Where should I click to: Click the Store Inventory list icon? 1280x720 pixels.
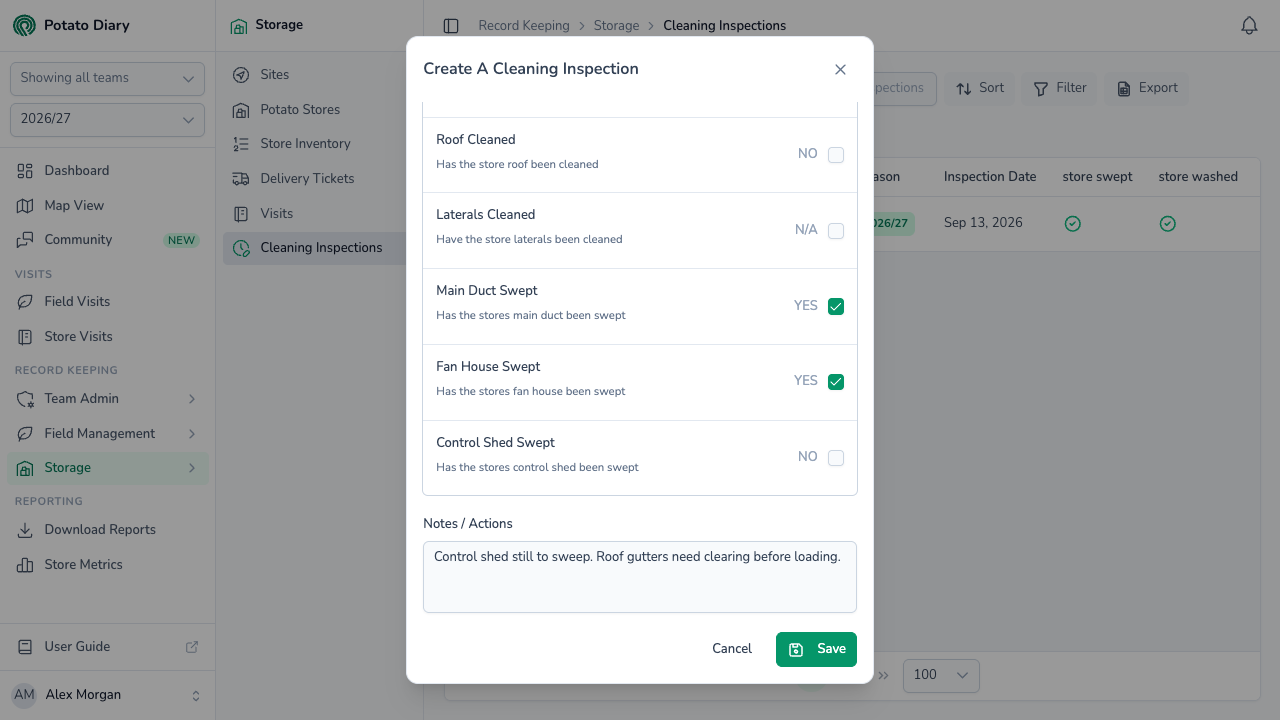tap(241, 144)
